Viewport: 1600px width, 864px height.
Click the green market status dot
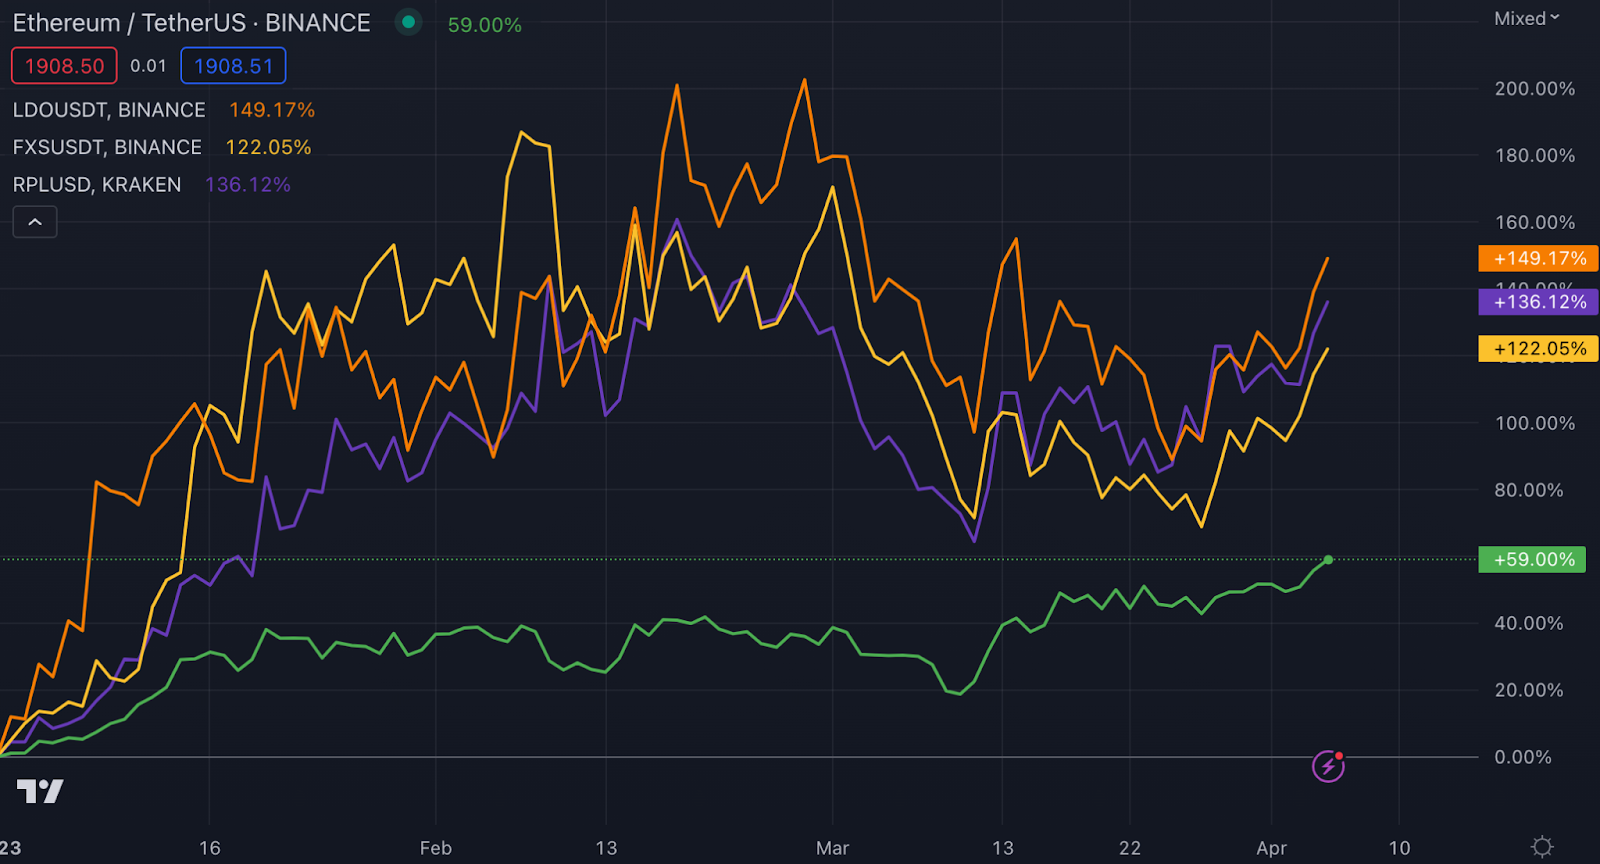click(x=408, y=22)
